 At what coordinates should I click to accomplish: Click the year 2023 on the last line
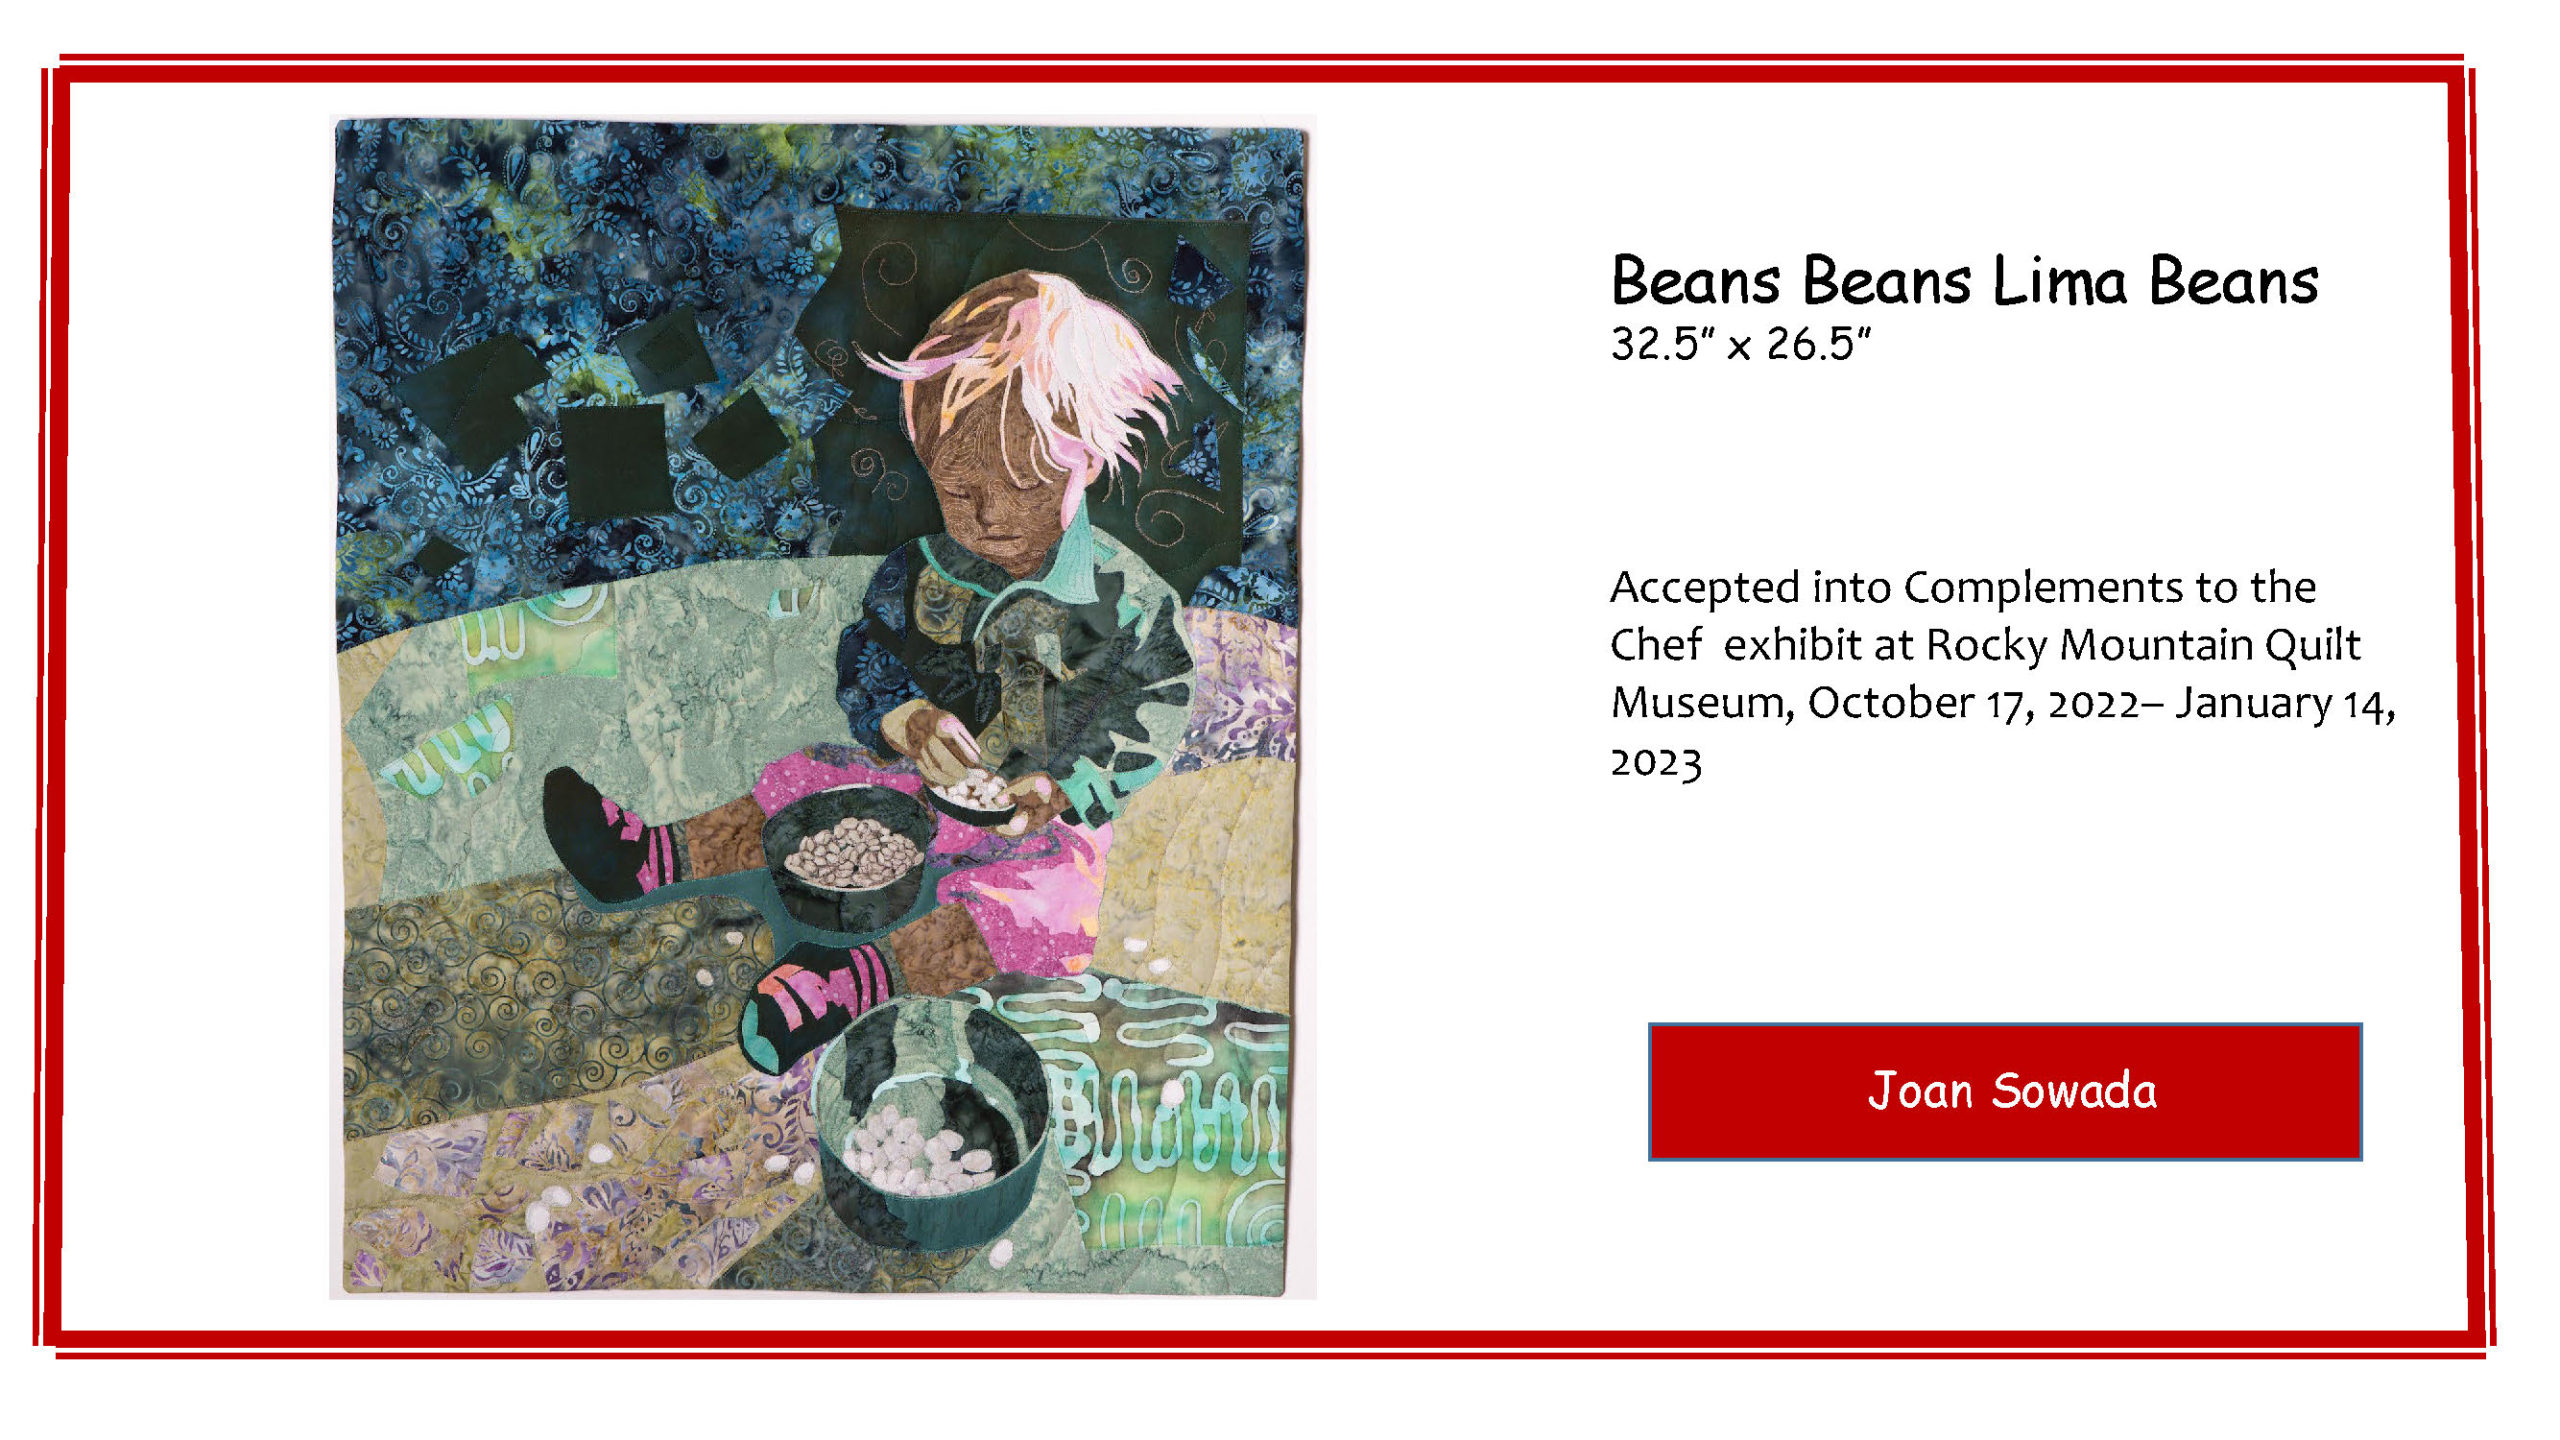(1656, 763)
